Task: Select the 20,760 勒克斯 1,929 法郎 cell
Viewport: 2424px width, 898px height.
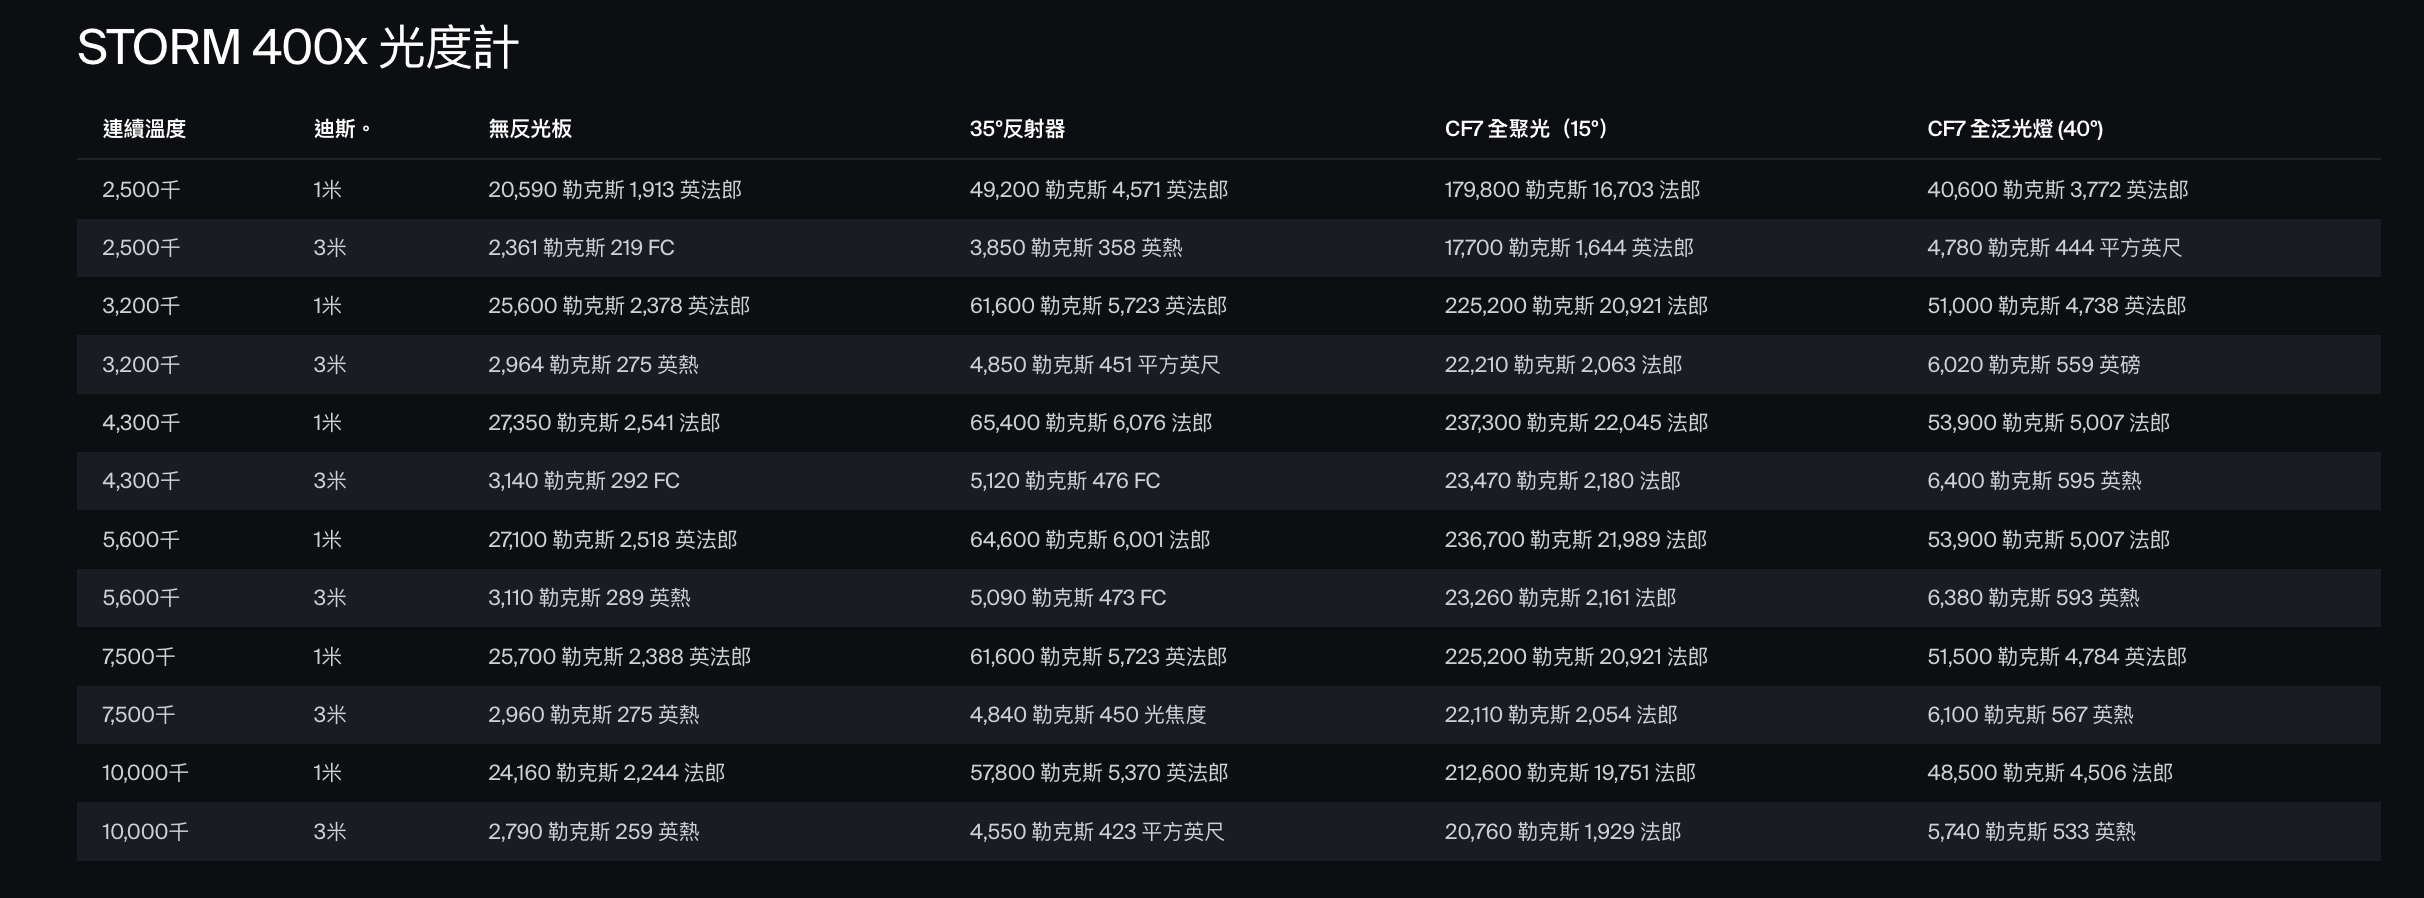Action: (1562, 832)
